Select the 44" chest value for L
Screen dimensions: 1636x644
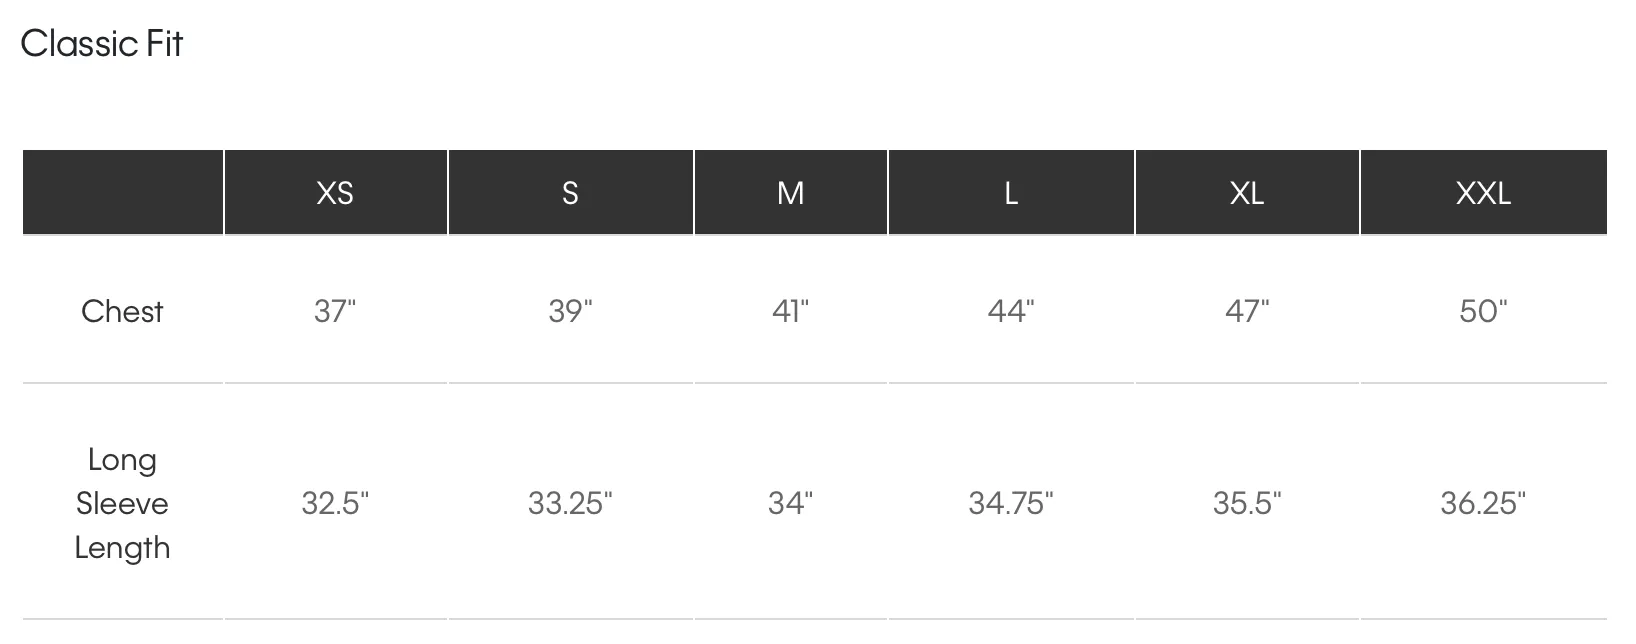coord(1011,311)
